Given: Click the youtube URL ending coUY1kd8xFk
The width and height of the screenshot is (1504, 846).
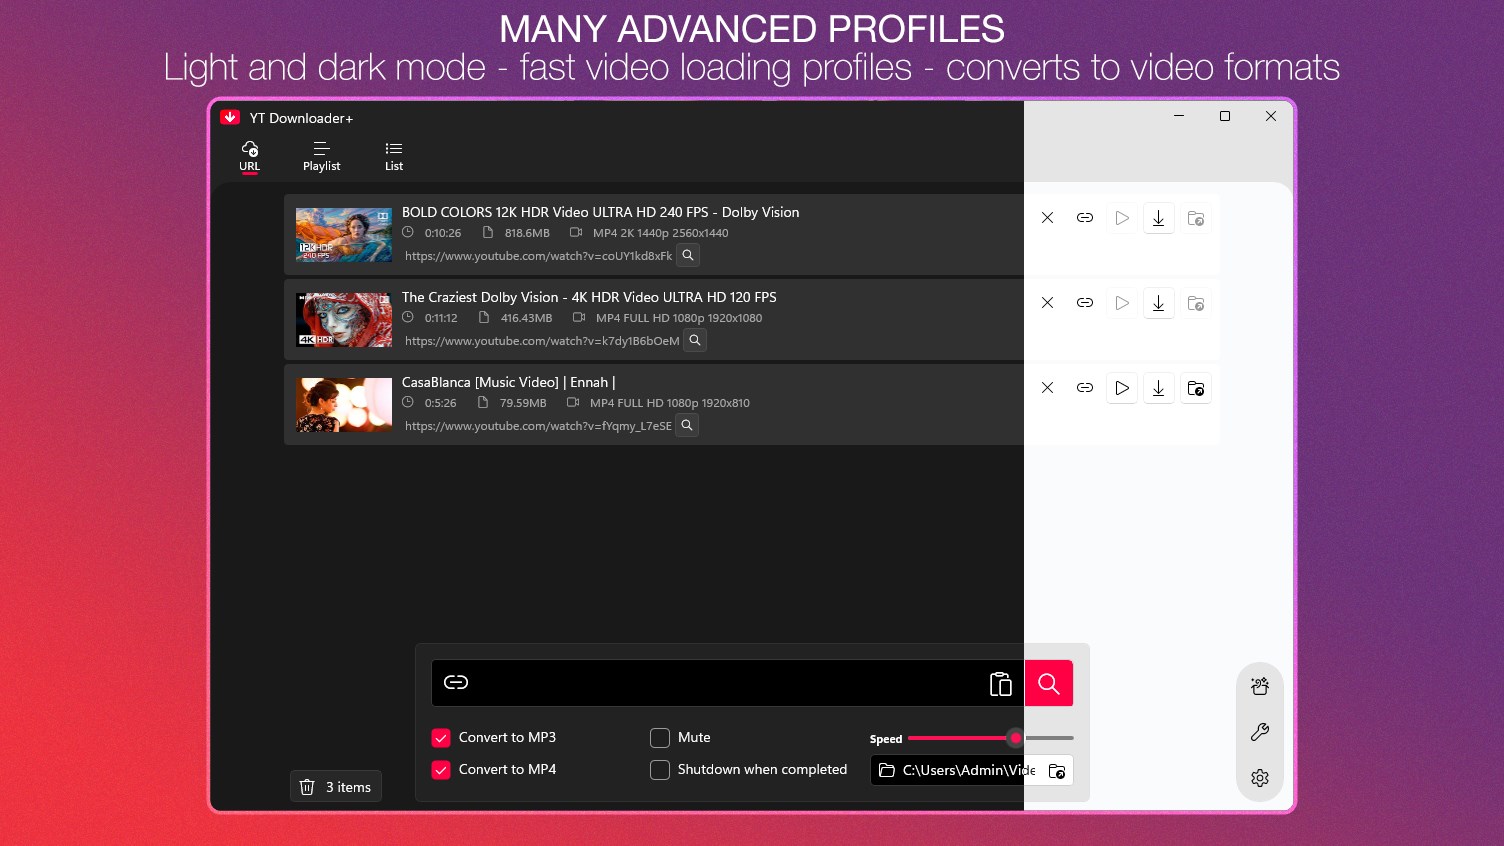Looking at the screenshot, I should [538, 256].
